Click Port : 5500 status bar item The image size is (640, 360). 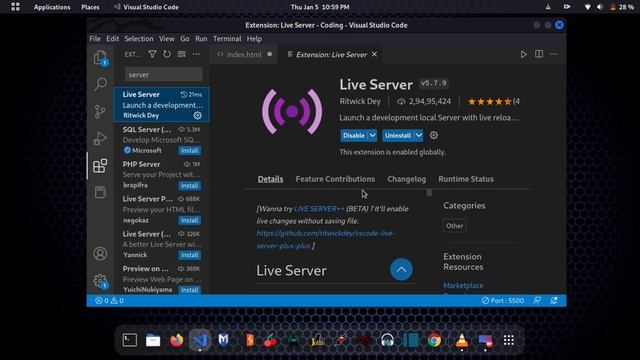pyautogui.click(x=502, y=301)
